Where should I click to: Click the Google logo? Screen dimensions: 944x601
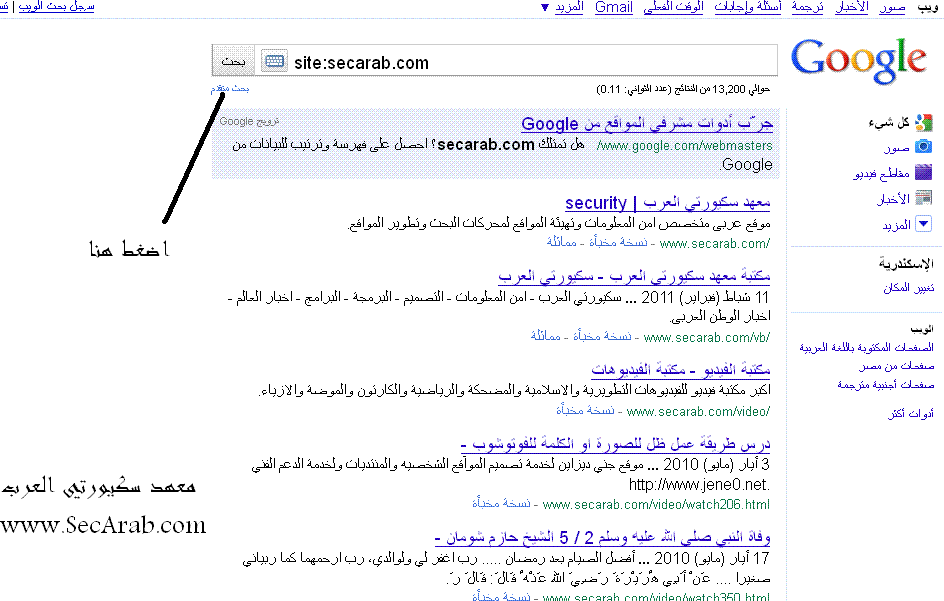pos(859,60)
